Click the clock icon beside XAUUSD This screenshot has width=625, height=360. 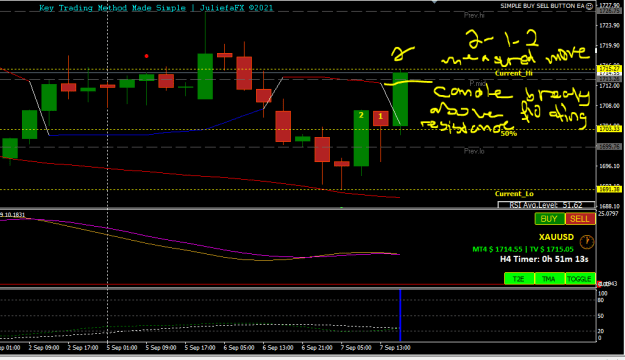coord(586,241)
